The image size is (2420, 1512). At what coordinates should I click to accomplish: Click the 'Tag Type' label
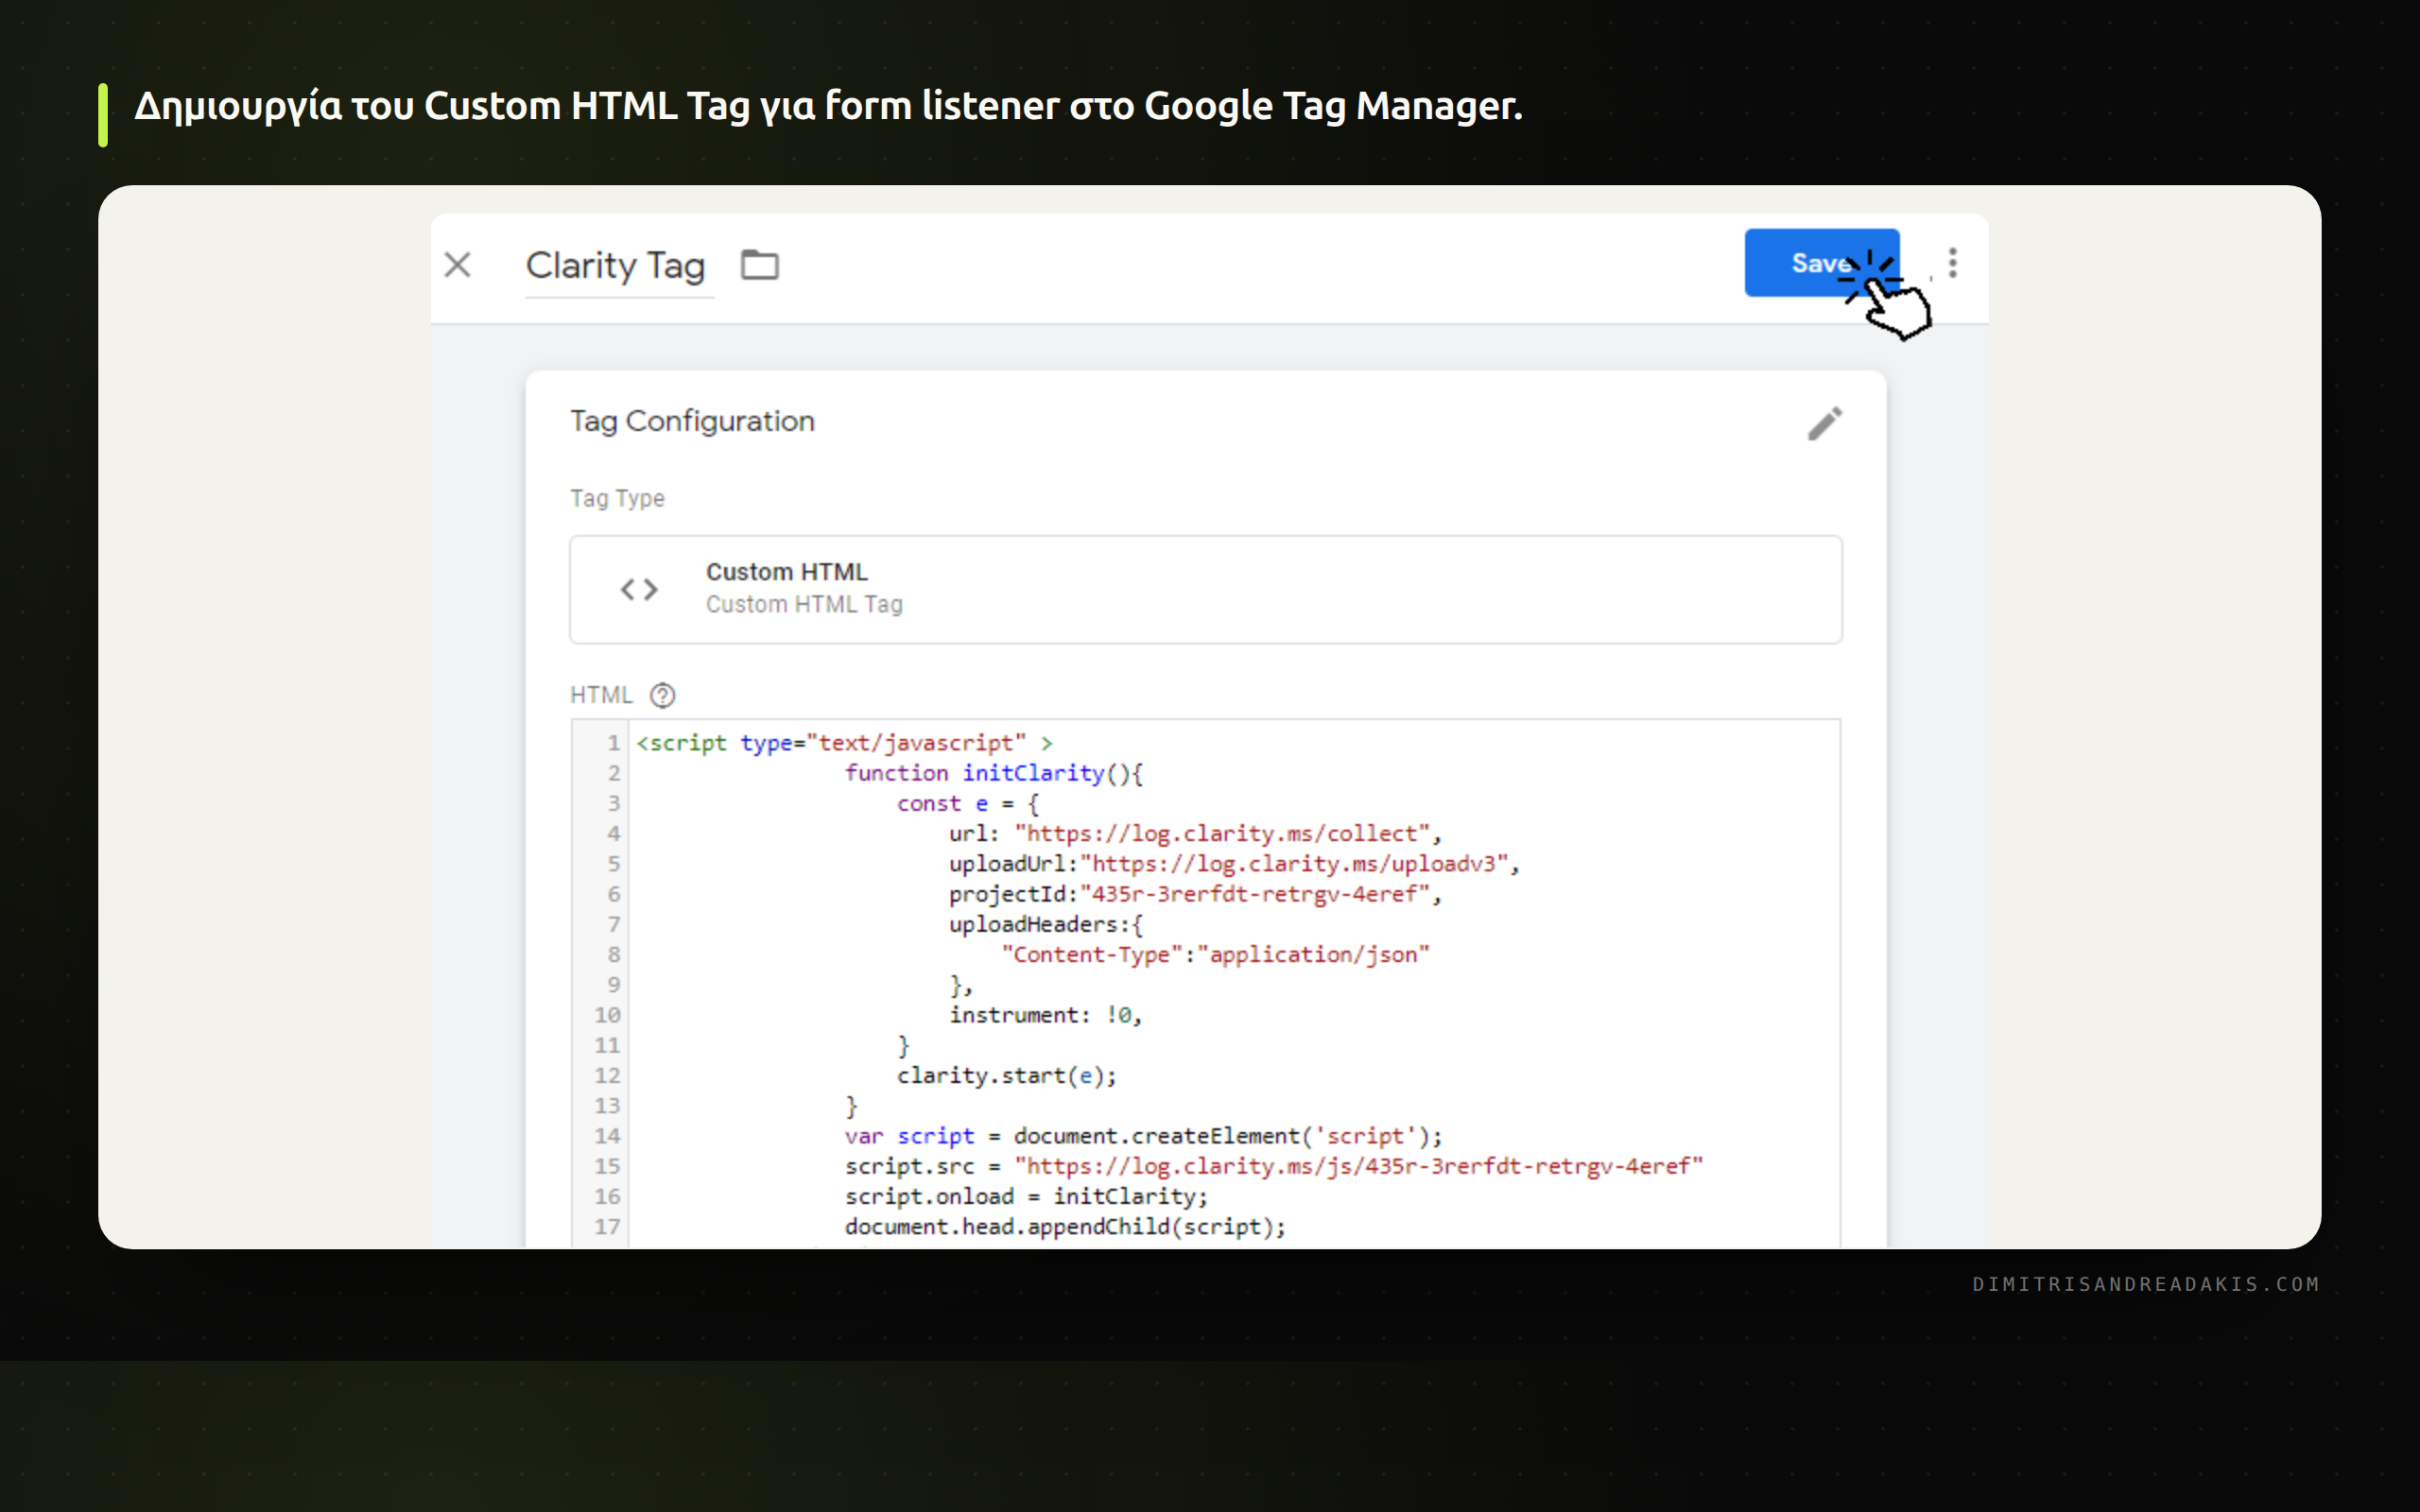tap(617, 498)
